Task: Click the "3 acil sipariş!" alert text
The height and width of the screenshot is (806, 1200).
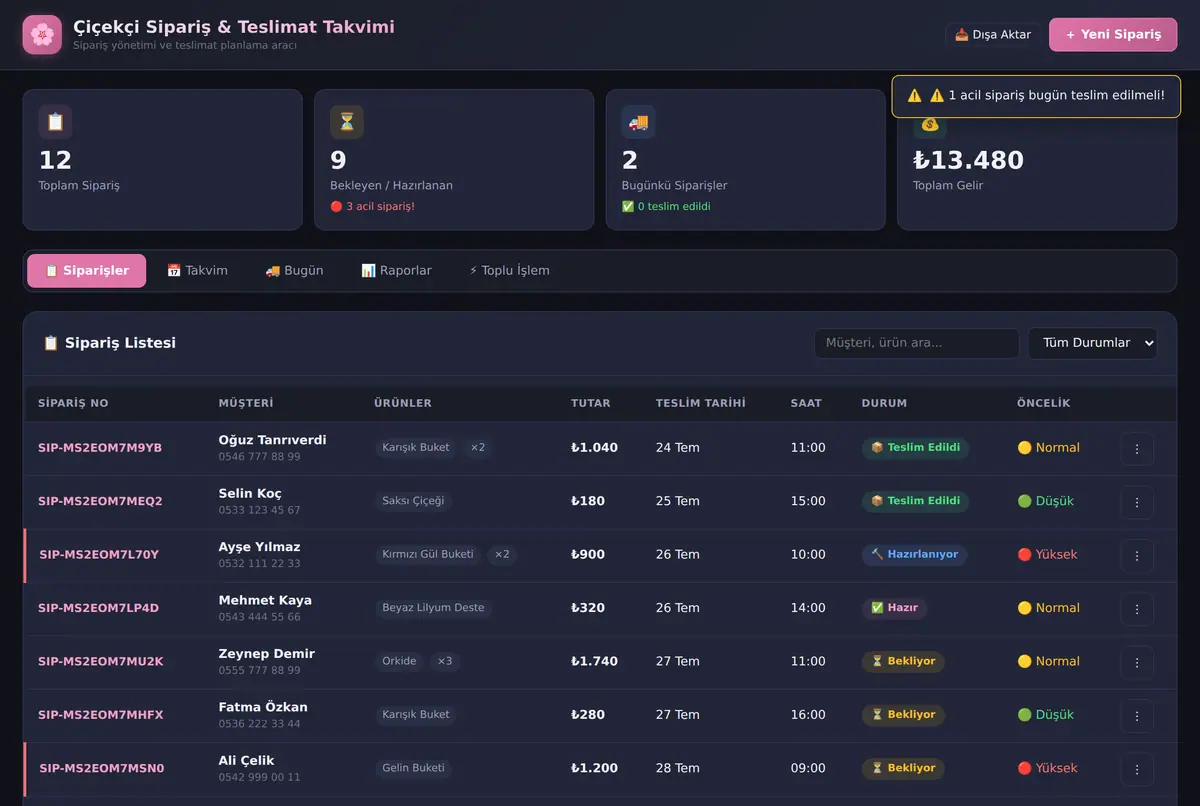Action: [372, 207]
